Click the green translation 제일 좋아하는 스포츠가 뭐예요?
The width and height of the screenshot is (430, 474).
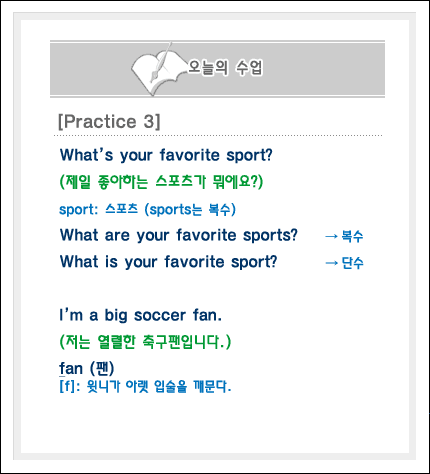pyautogui.click(x=161, y=182)
